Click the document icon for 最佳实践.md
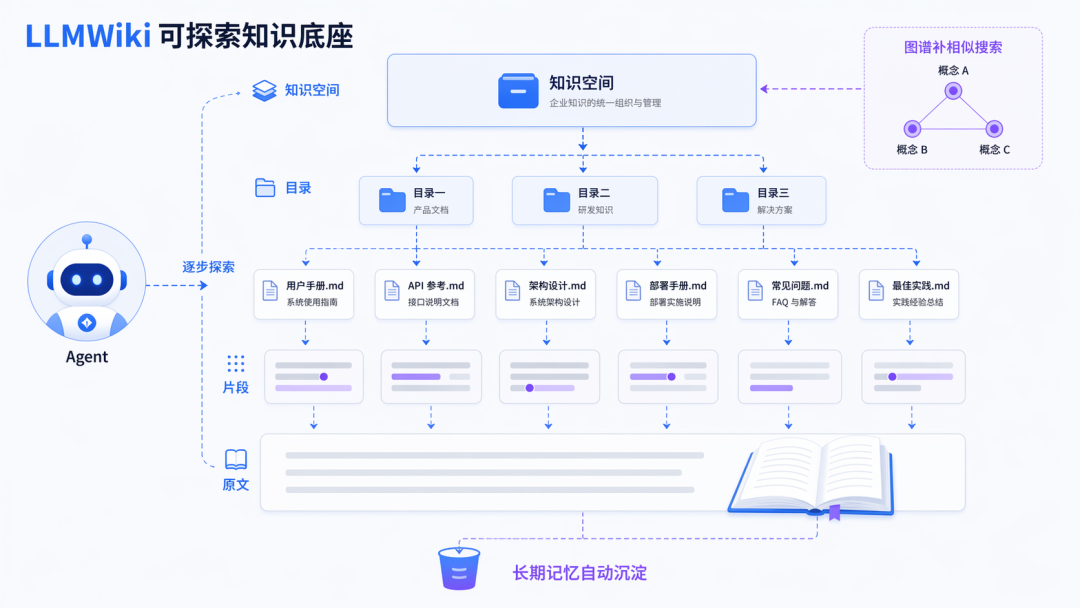The width and height of the screenshot is (1080, 608). tap(876, 291)
